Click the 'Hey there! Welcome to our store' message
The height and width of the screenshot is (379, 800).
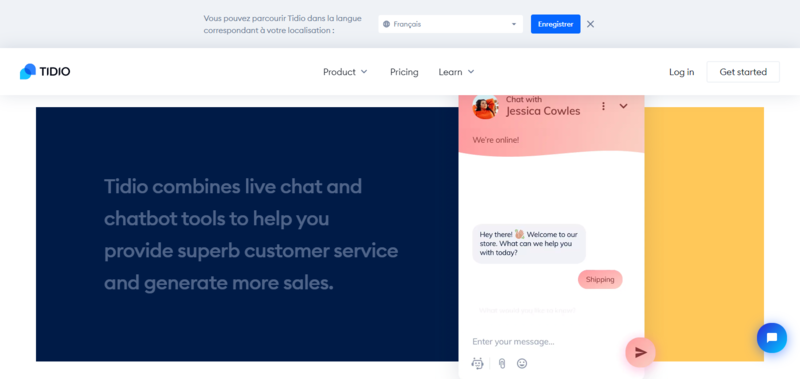529,243
